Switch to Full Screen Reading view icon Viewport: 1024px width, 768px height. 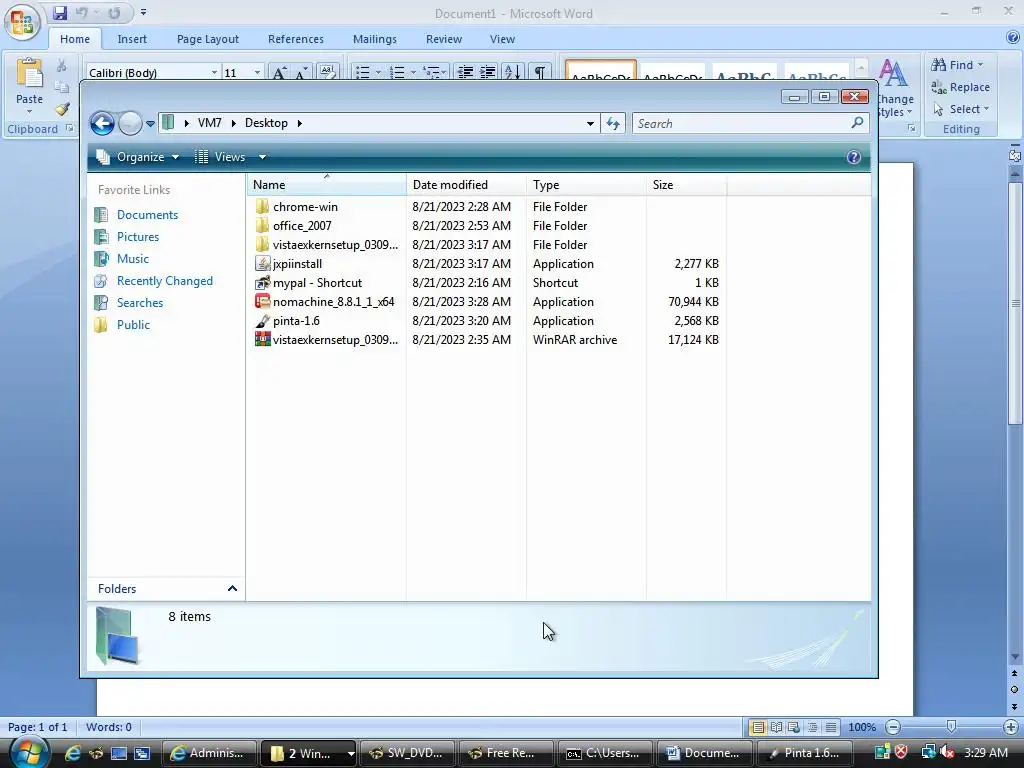click(776, 727)
